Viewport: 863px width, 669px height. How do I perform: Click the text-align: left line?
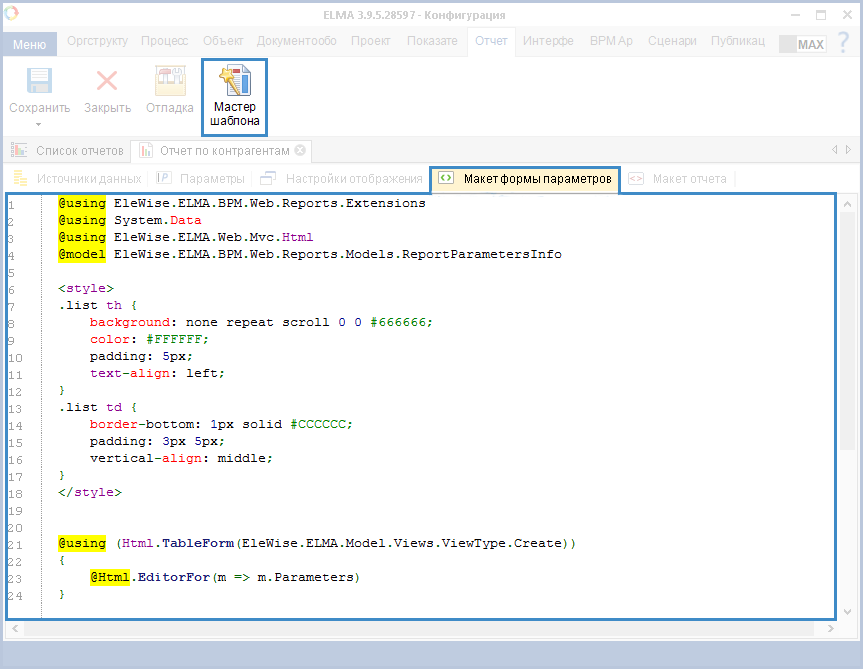coord(157,373)
